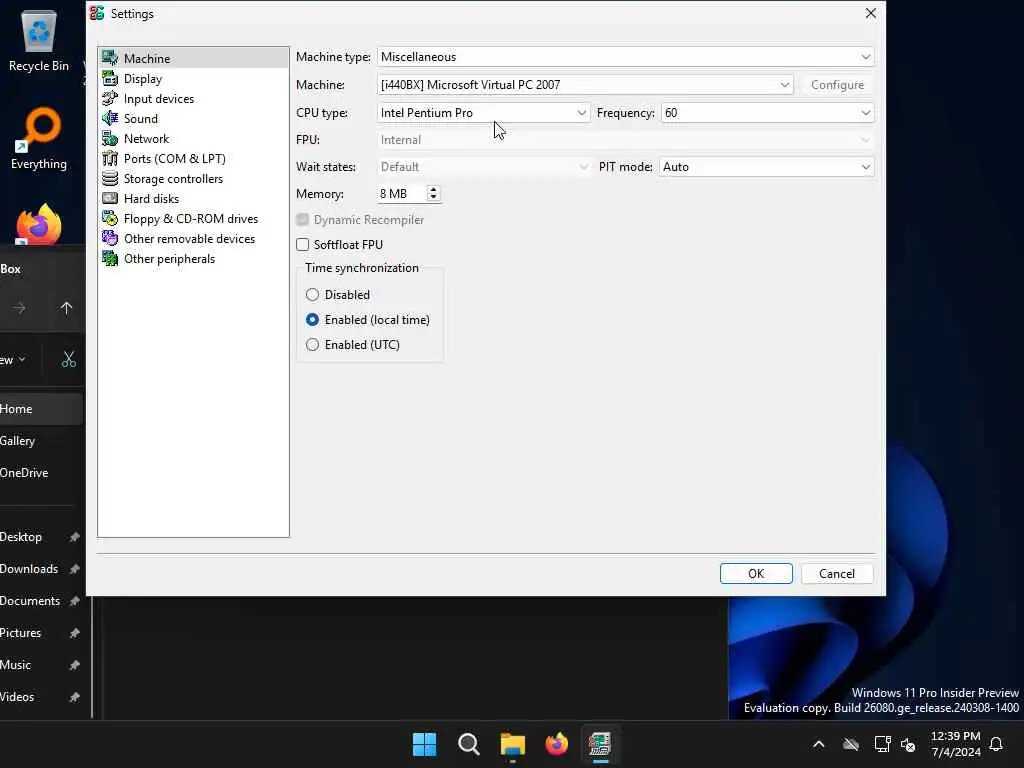Screen dimensions: 1024x768
Task: Open Downloads quick access folder
Action: 40,569
